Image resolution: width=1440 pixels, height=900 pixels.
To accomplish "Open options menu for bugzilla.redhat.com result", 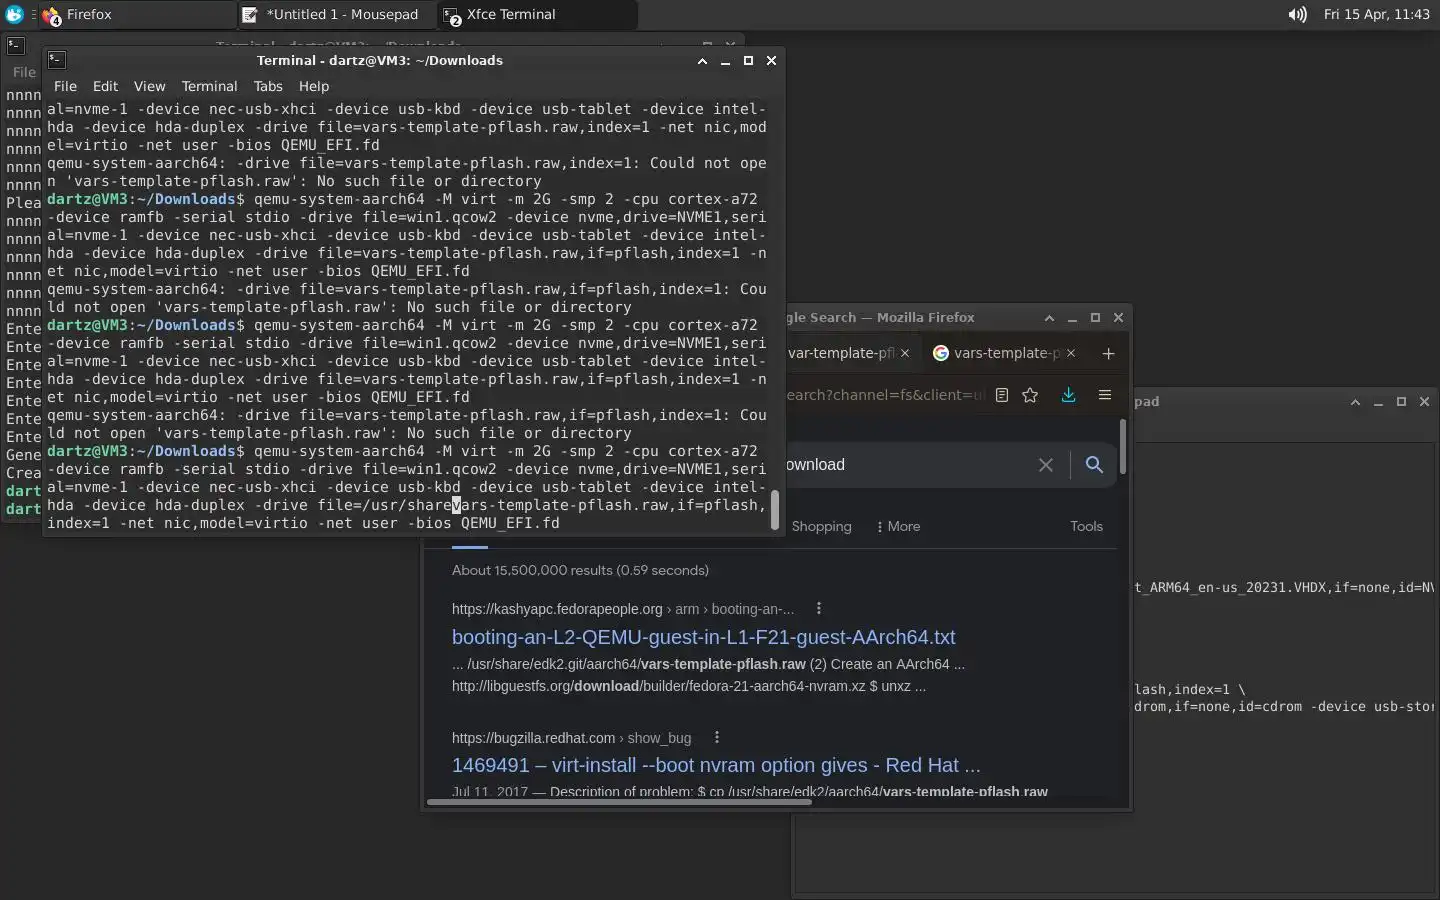I will [x=716, y=737].
